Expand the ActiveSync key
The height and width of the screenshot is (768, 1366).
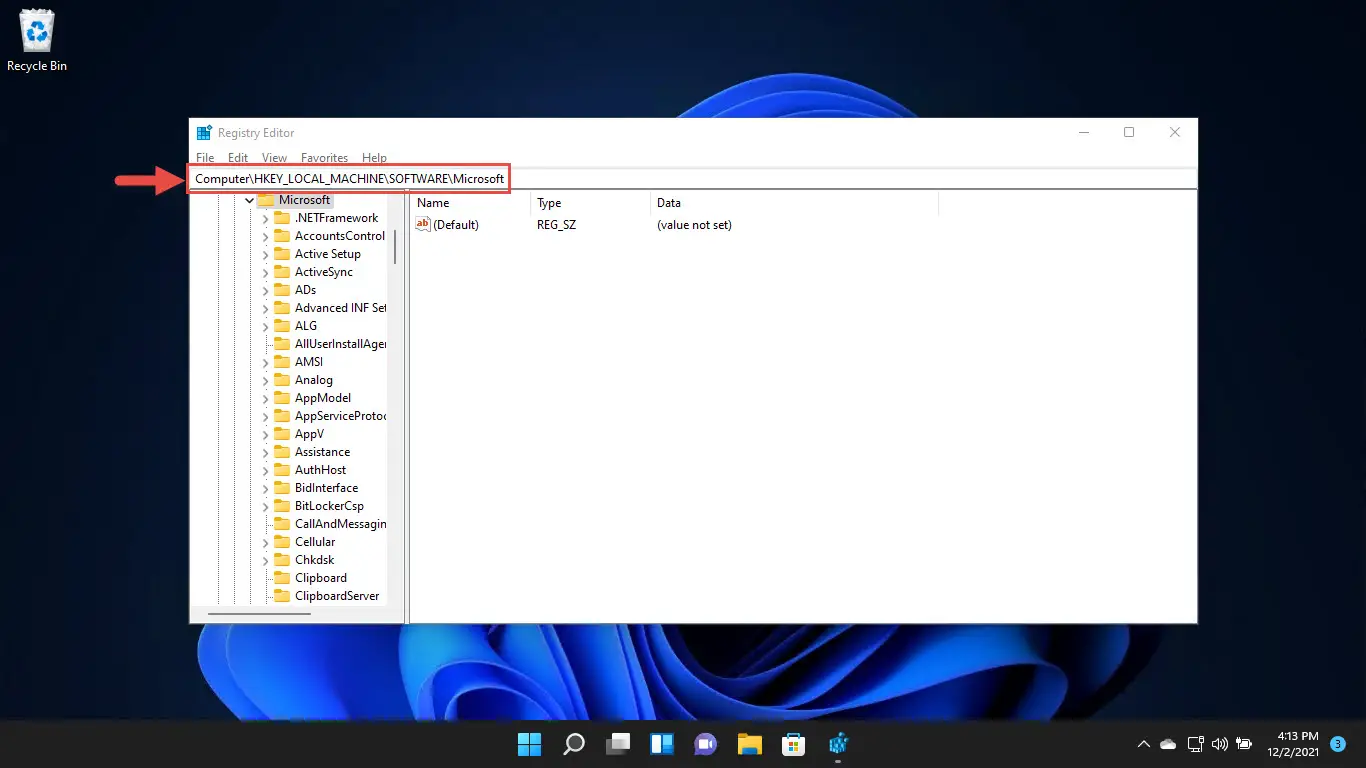pos(265,272)
